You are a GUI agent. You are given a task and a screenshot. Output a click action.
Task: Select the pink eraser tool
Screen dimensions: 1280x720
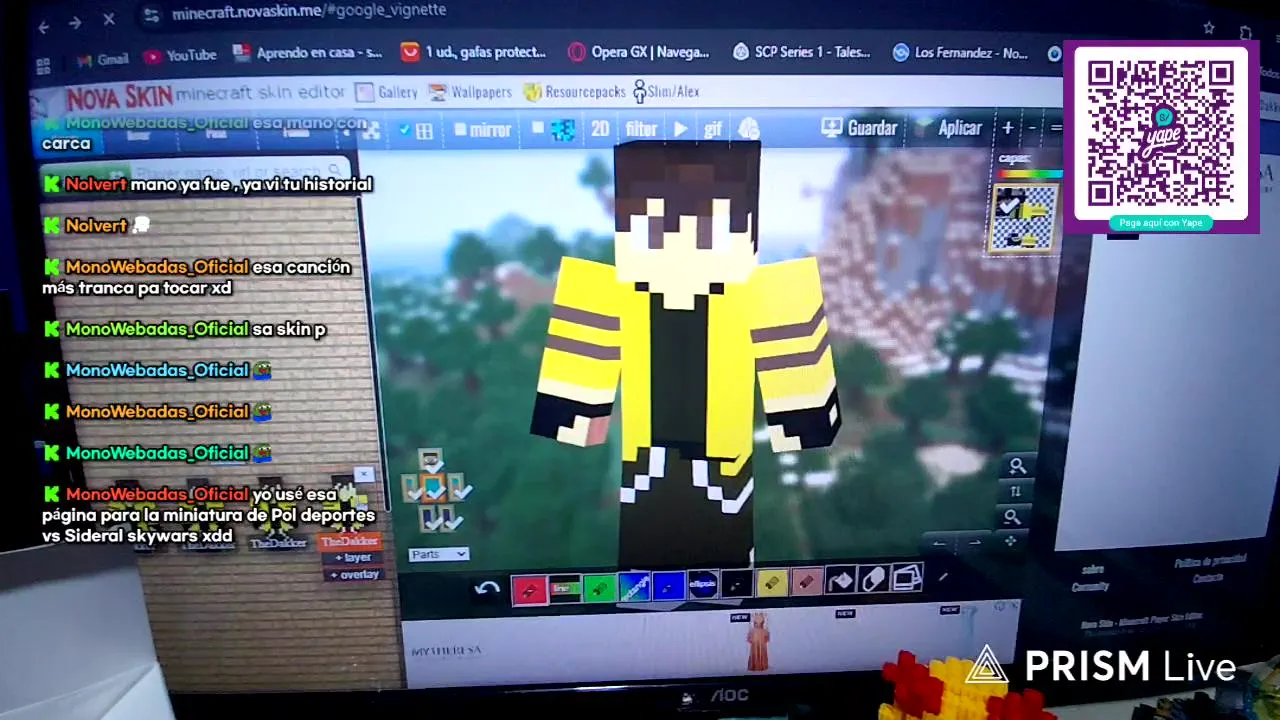(x=806, y=582)
